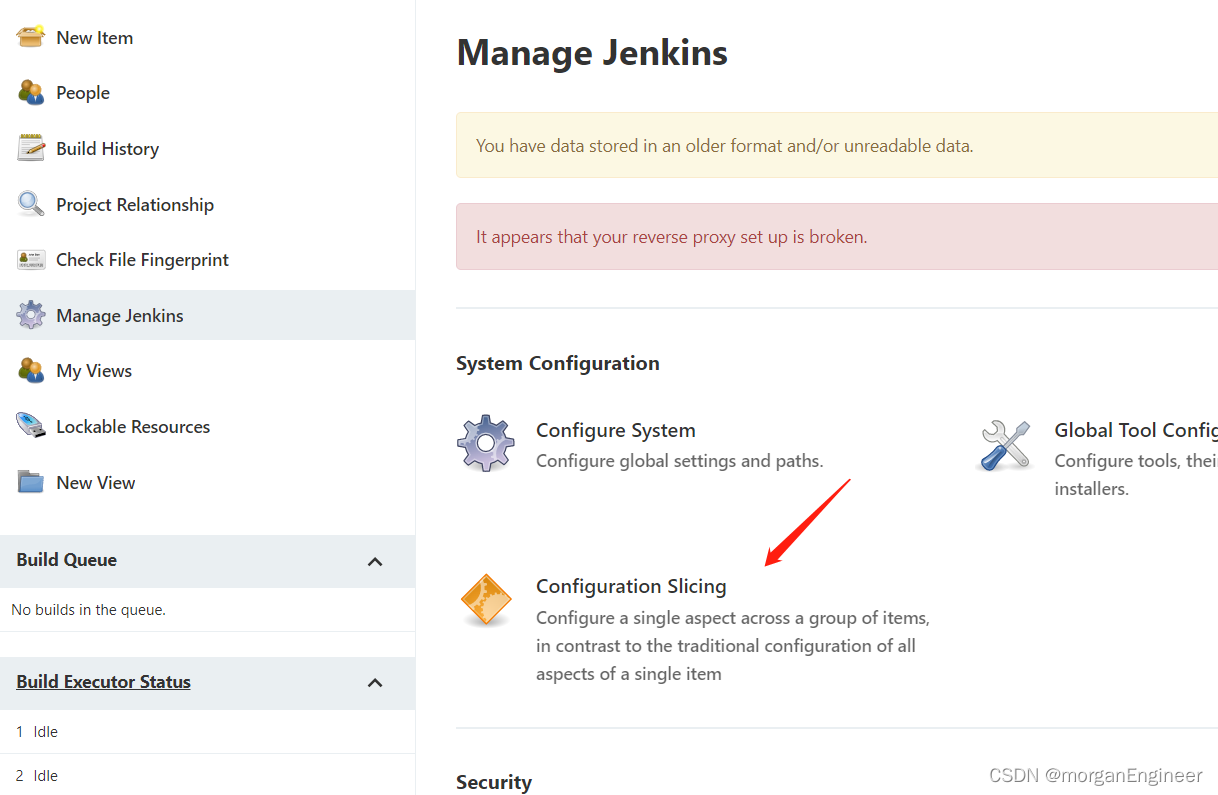Image resolution: width=1218 pixels, height=795 pixels.
Task: Click the Security section heading
Action: [x=494, y=782]
